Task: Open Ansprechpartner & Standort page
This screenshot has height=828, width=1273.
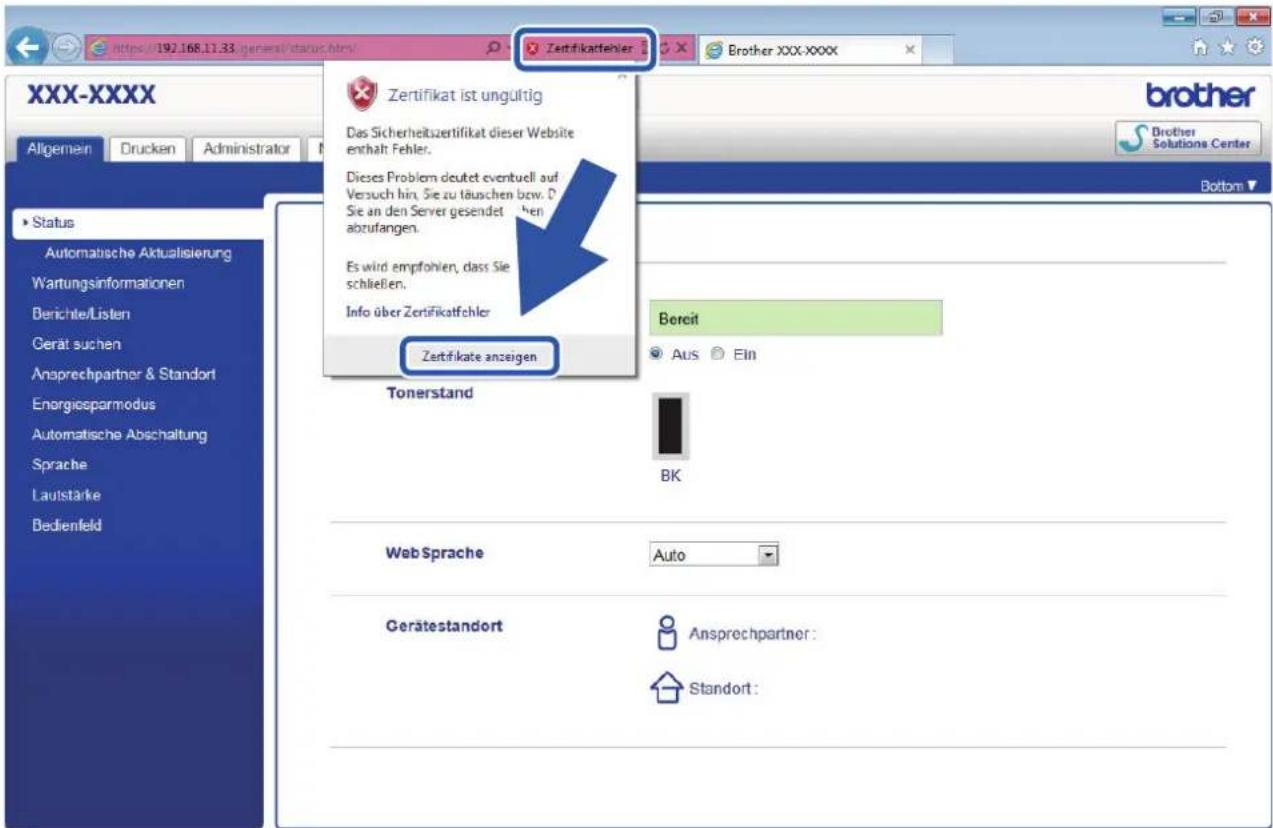Action: pos(123,374)
